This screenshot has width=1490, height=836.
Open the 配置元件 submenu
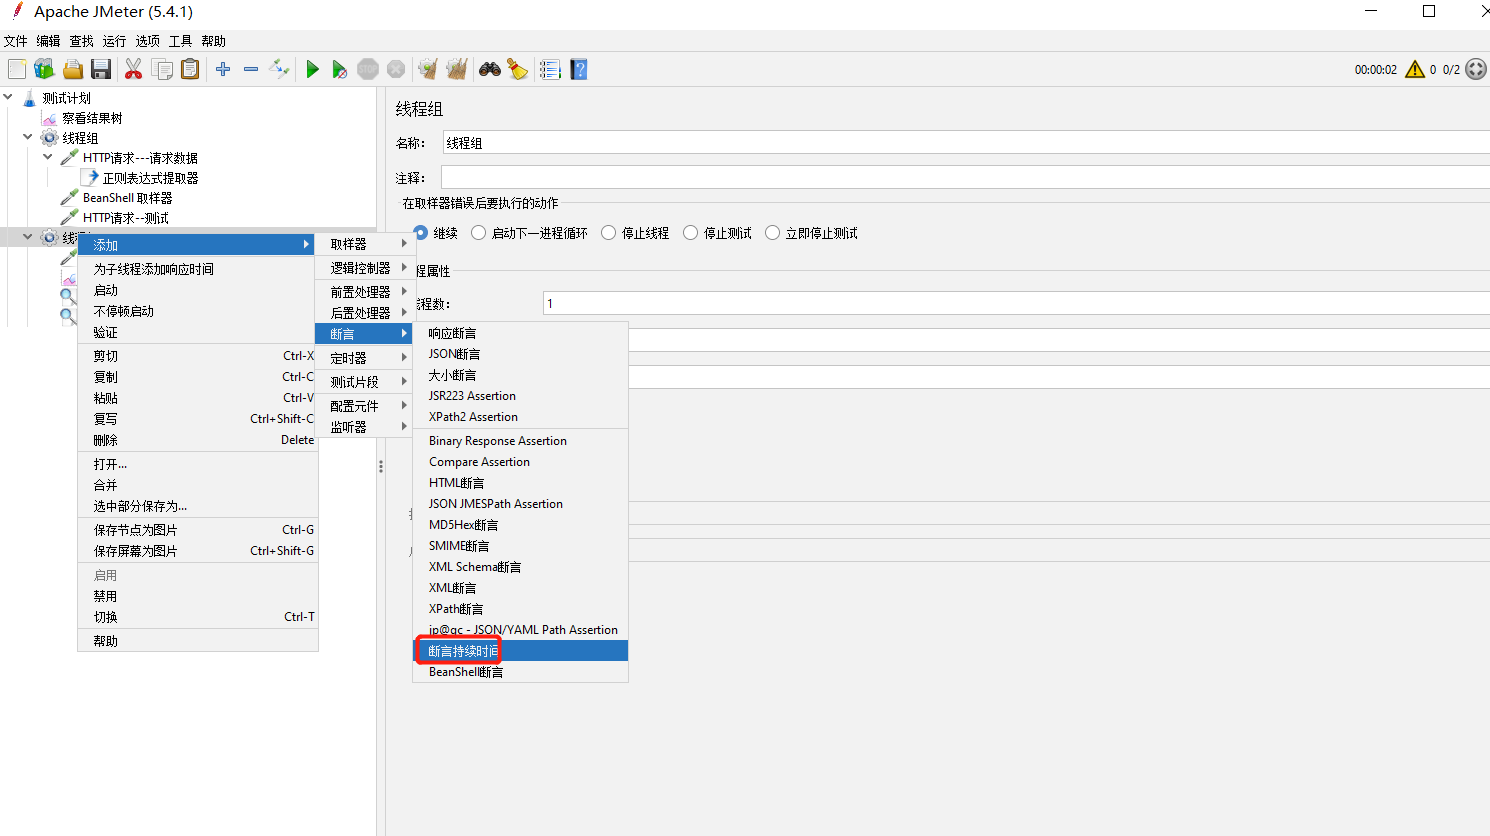(364, 406)
